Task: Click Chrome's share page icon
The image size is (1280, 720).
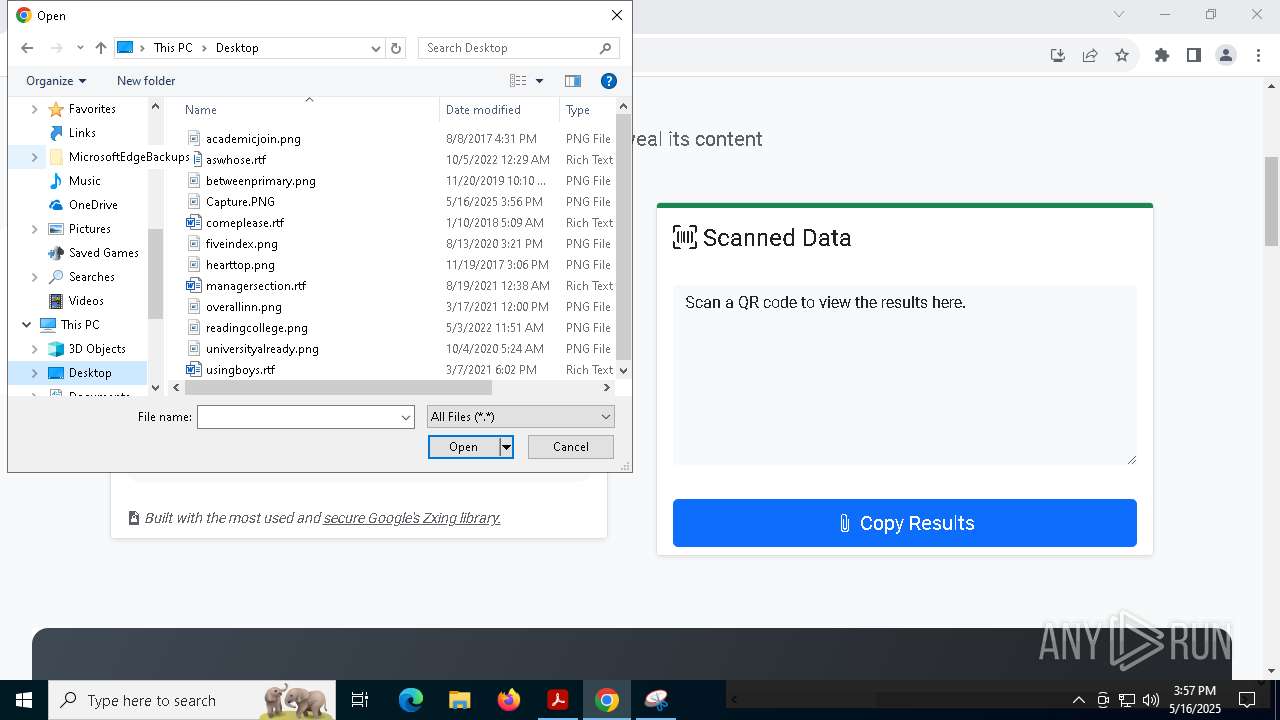Action: coord(1090,56)
